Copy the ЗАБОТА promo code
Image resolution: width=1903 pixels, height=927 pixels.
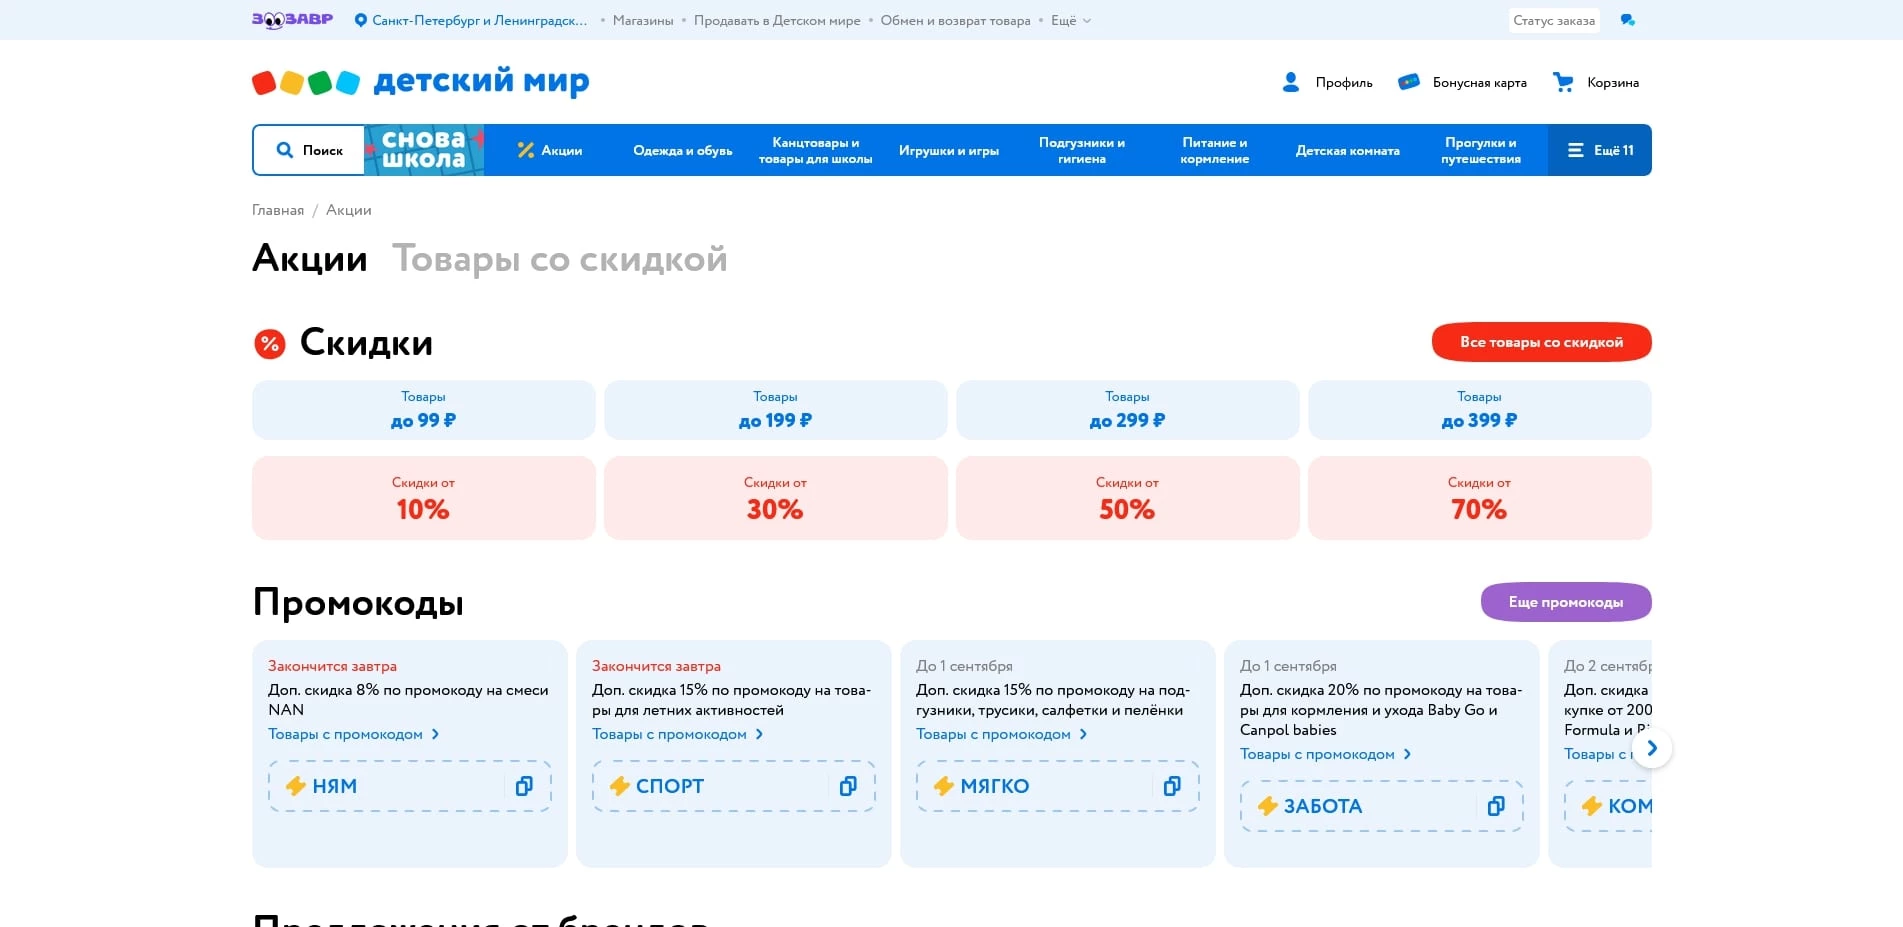(x=1497, y=806)
